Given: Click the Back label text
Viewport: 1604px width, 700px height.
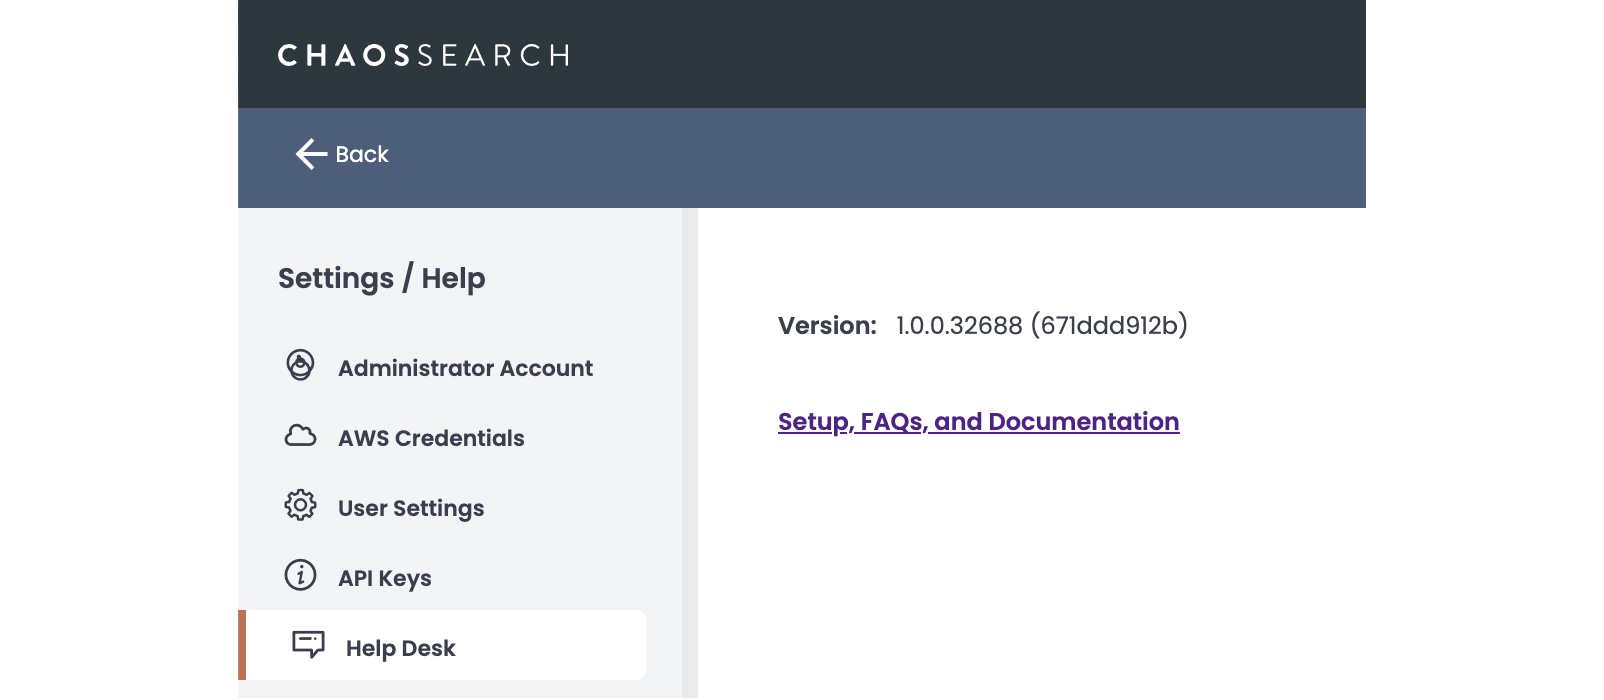Looking at the screenshot, I should coord(362,154).
